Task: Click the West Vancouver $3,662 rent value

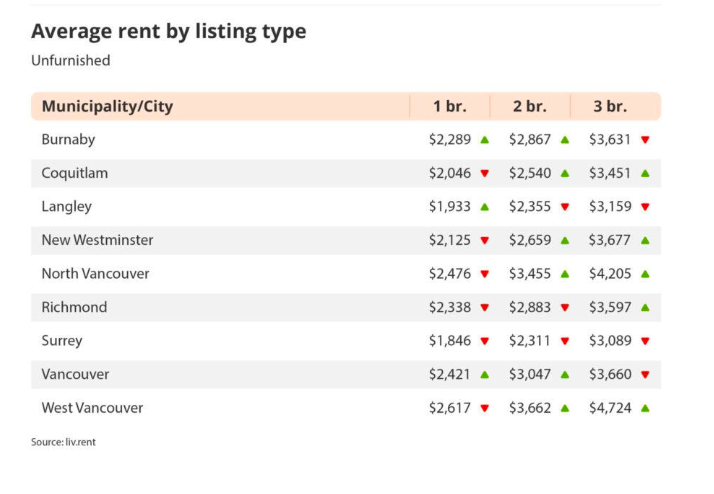Action: tap(530, 408)
